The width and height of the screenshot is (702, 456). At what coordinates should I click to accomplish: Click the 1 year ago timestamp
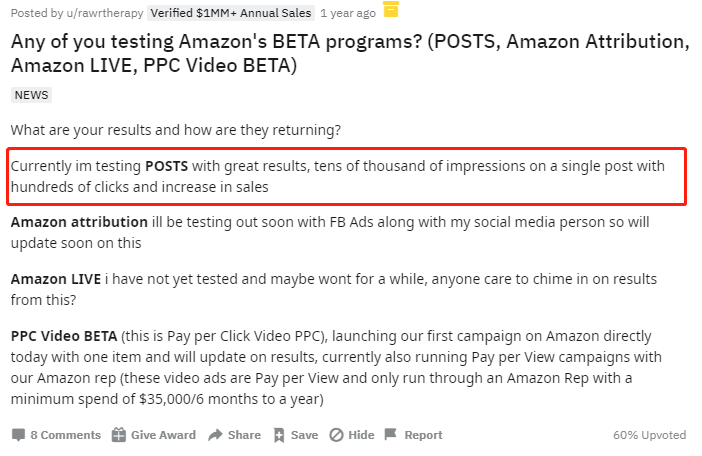pos(348,13)
